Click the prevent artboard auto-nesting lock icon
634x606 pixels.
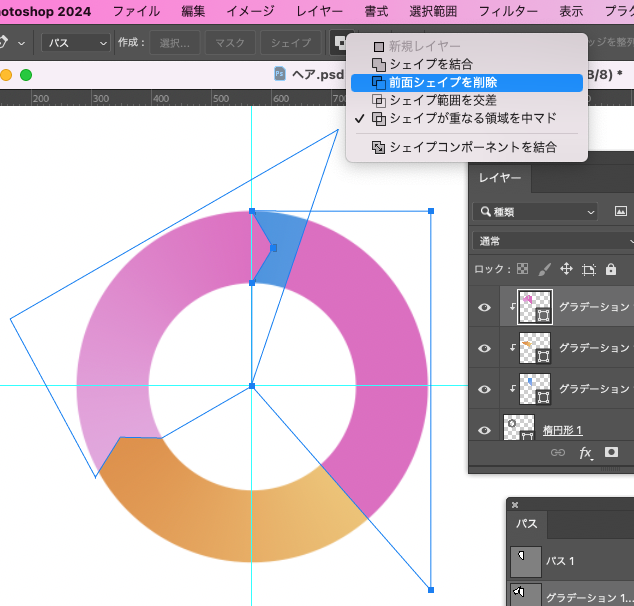click(x=589, y=269)
